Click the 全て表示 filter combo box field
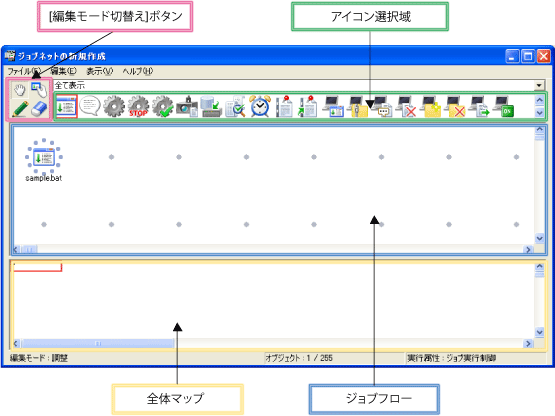 [x=299, y=85]
